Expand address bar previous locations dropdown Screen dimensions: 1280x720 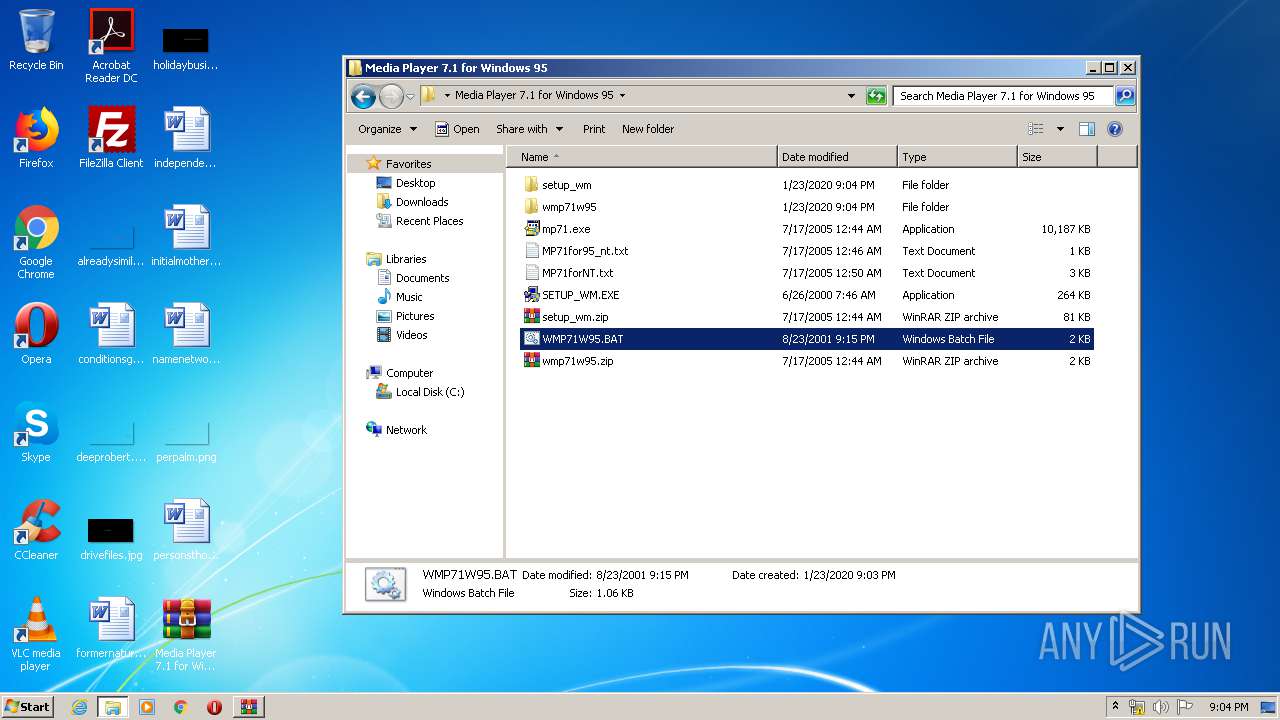[x=851, y=96]
